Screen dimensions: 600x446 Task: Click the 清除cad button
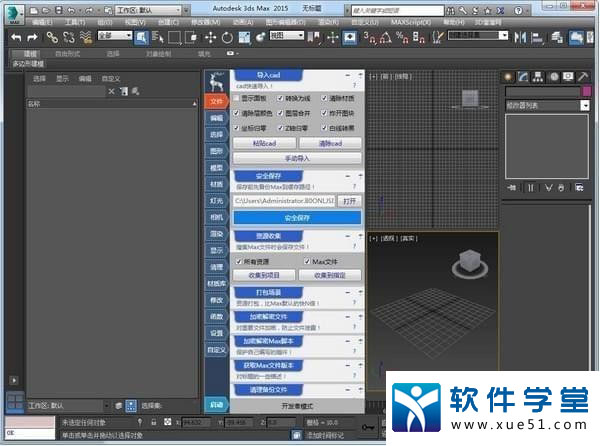330,143
